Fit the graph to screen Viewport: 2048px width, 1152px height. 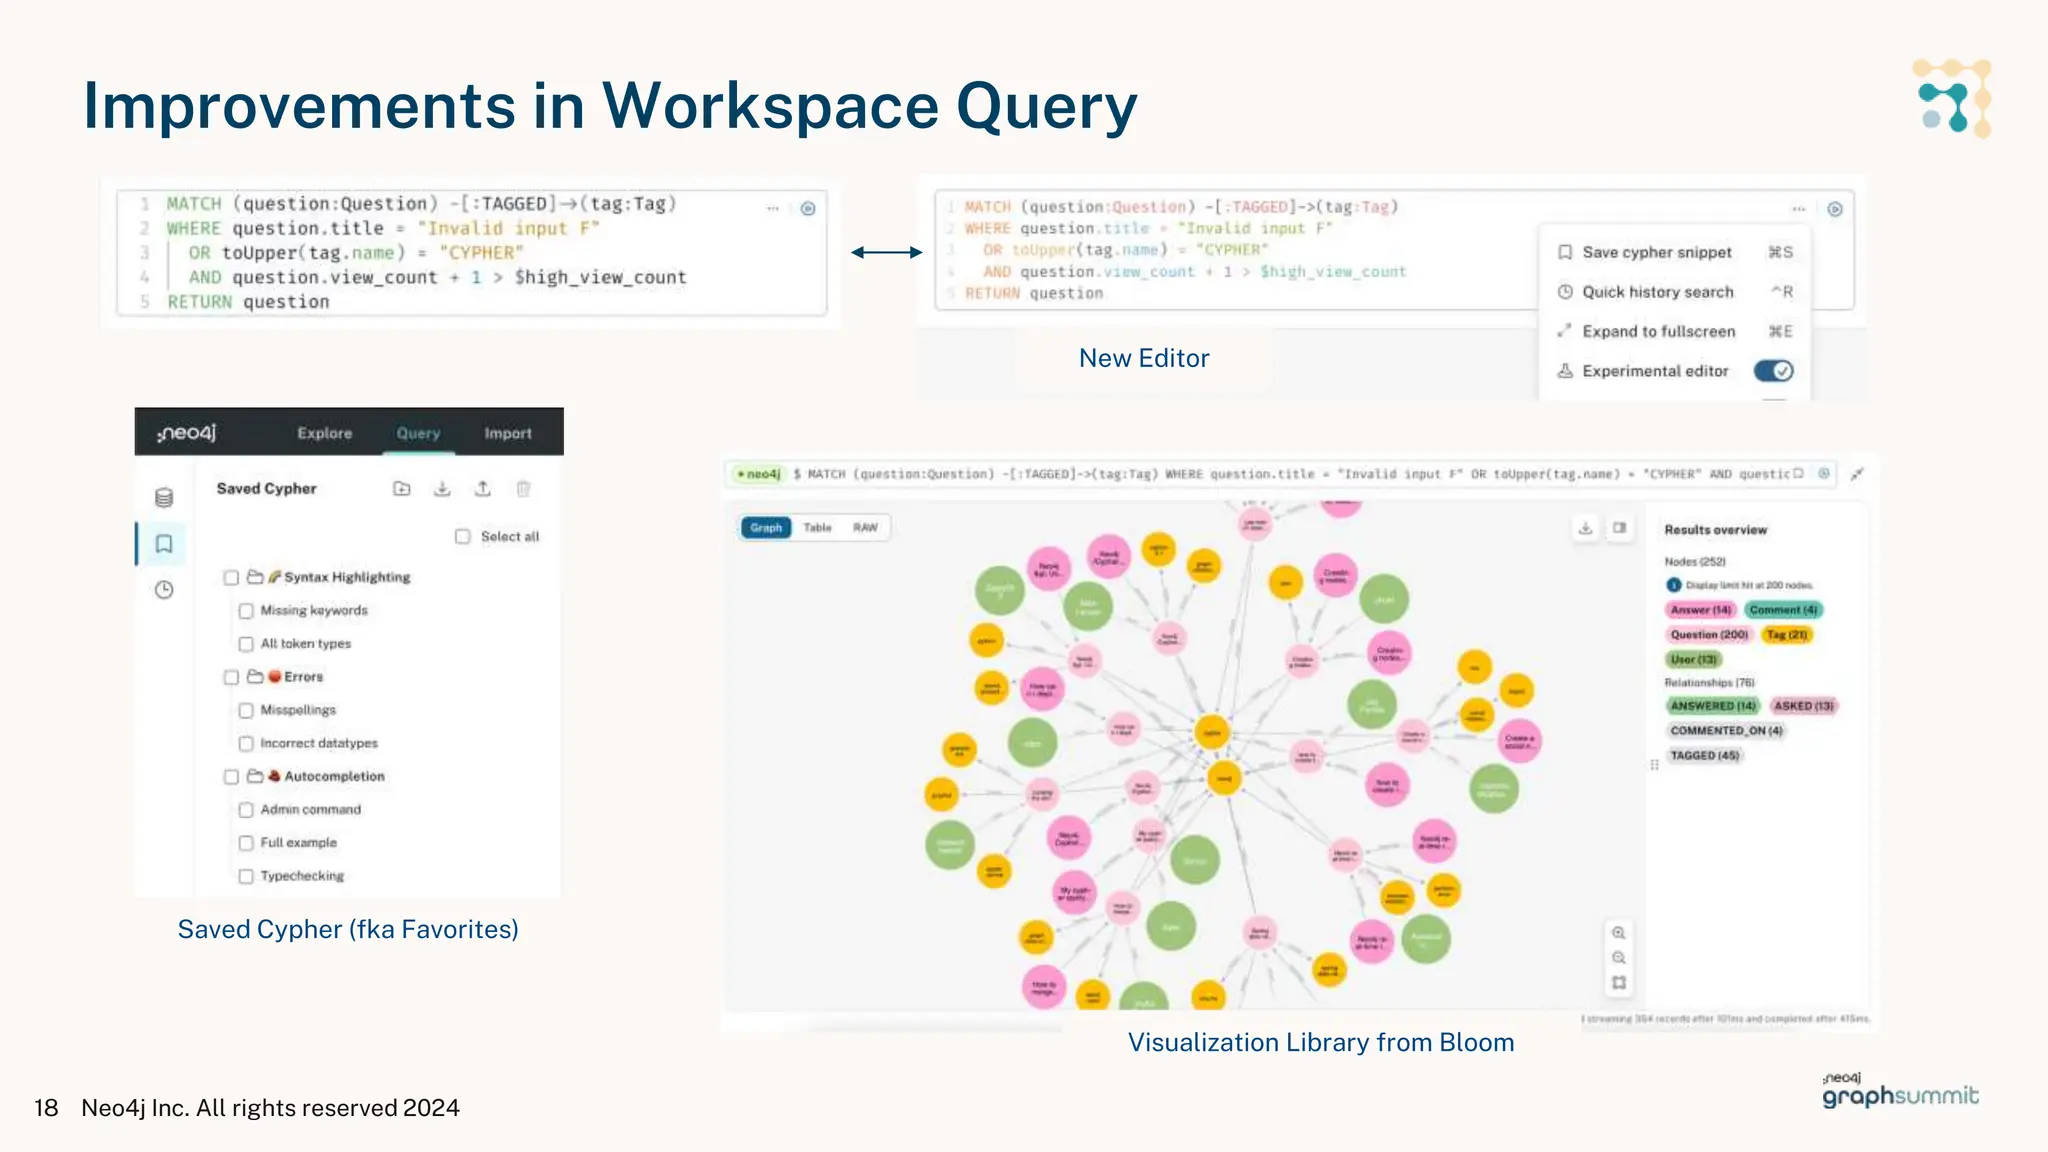1619,983
